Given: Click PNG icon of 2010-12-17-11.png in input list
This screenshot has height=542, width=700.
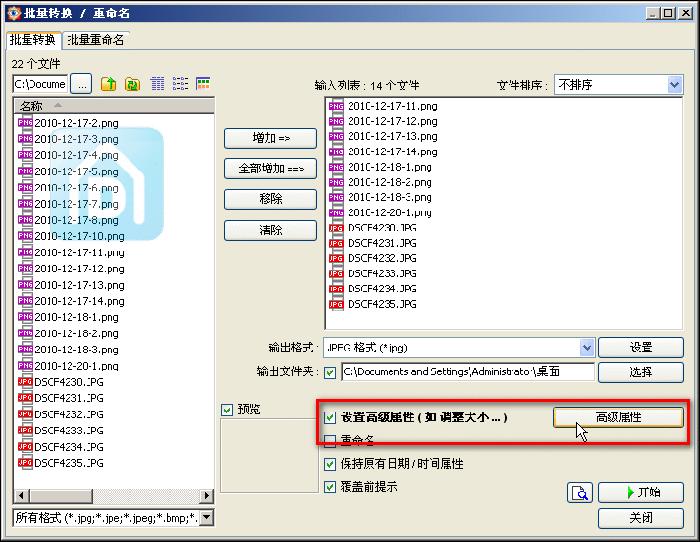Looking at the screenshot, I should (336, 106).
